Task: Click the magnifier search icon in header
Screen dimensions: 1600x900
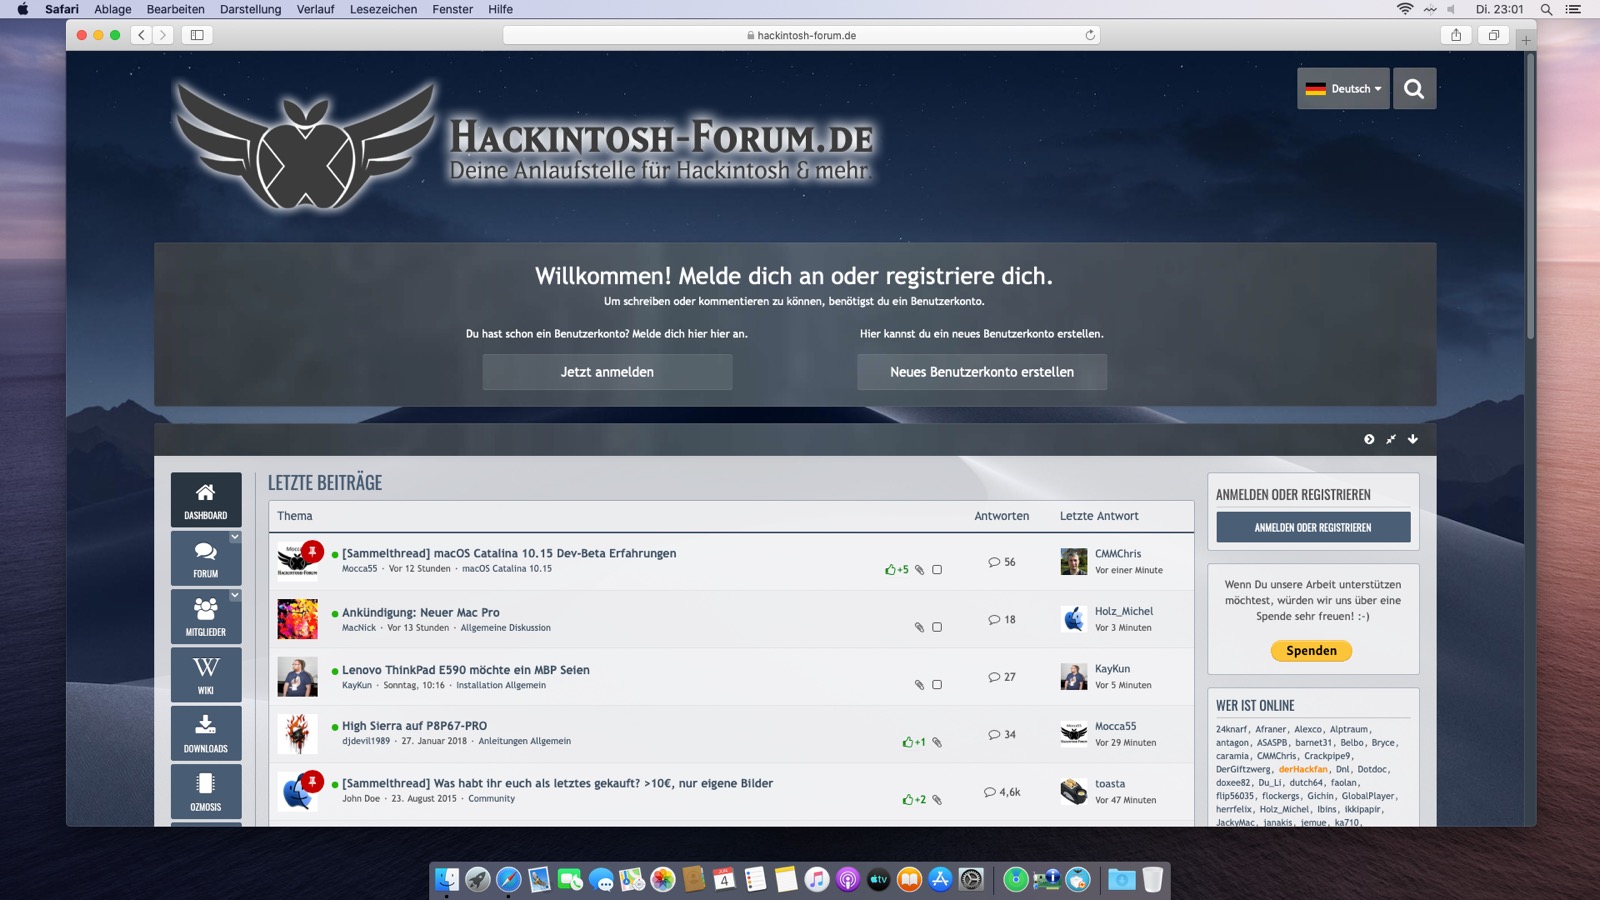Action: point(1414,89)
